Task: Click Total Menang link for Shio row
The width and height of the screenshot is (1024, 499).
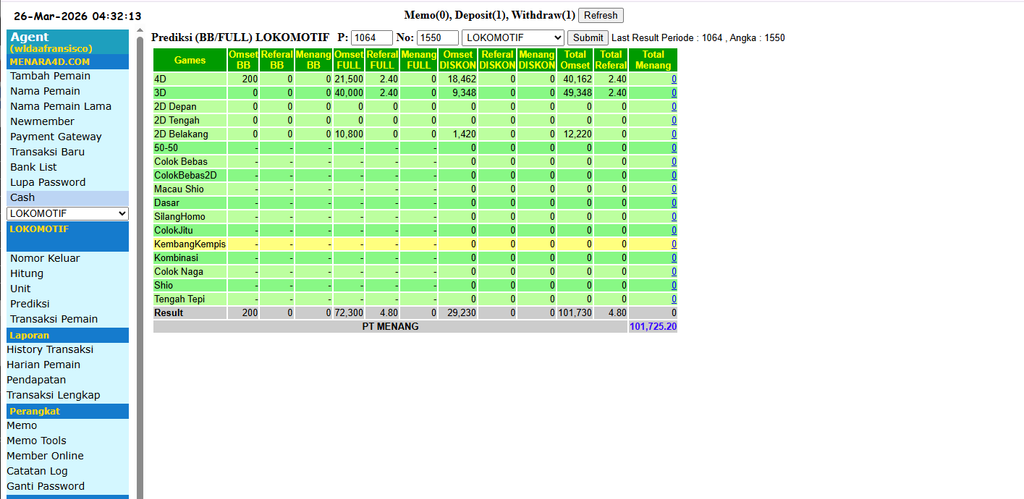Action: (x=674, y=285)
